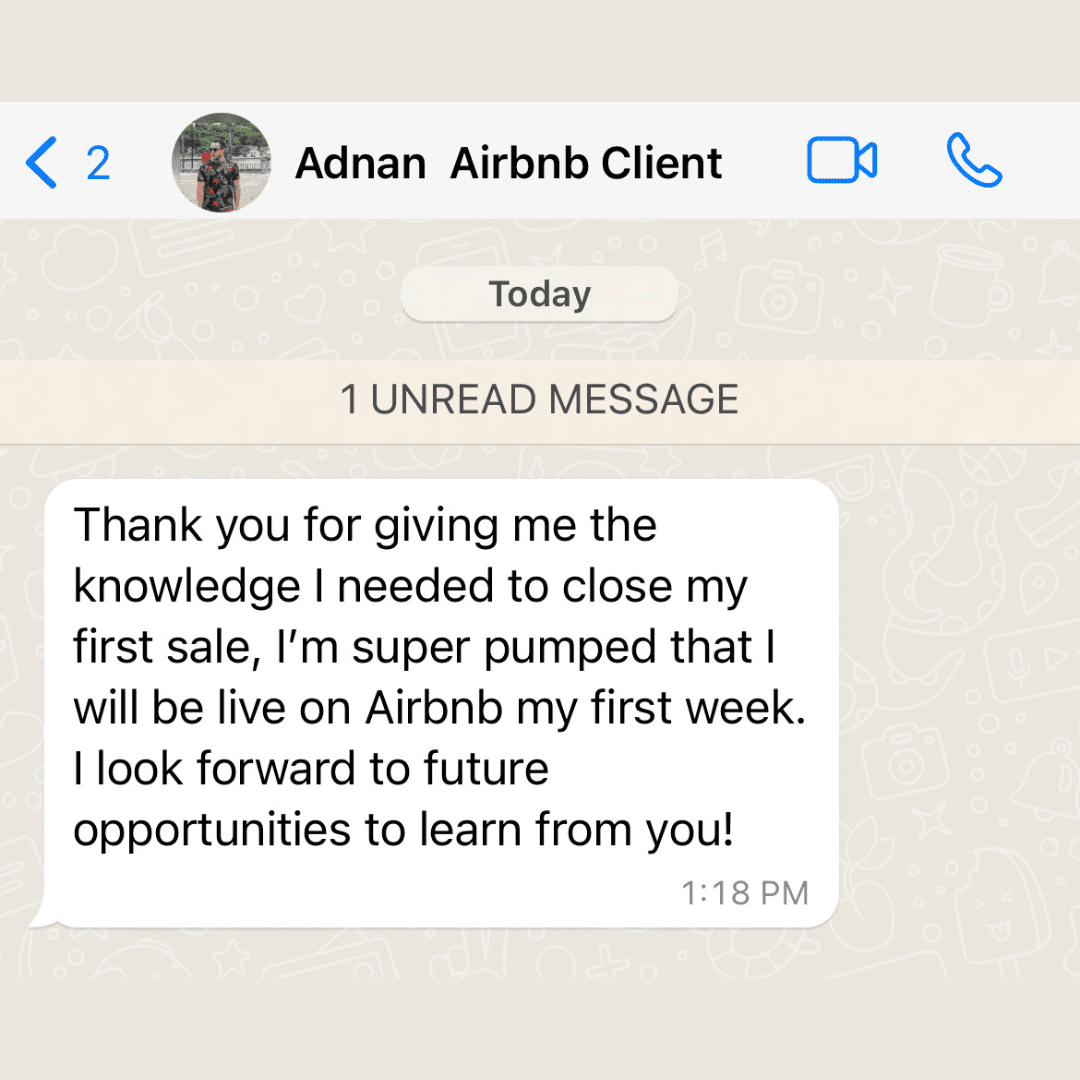Tap the line "Thank you for giving me the"

[365, 526]
